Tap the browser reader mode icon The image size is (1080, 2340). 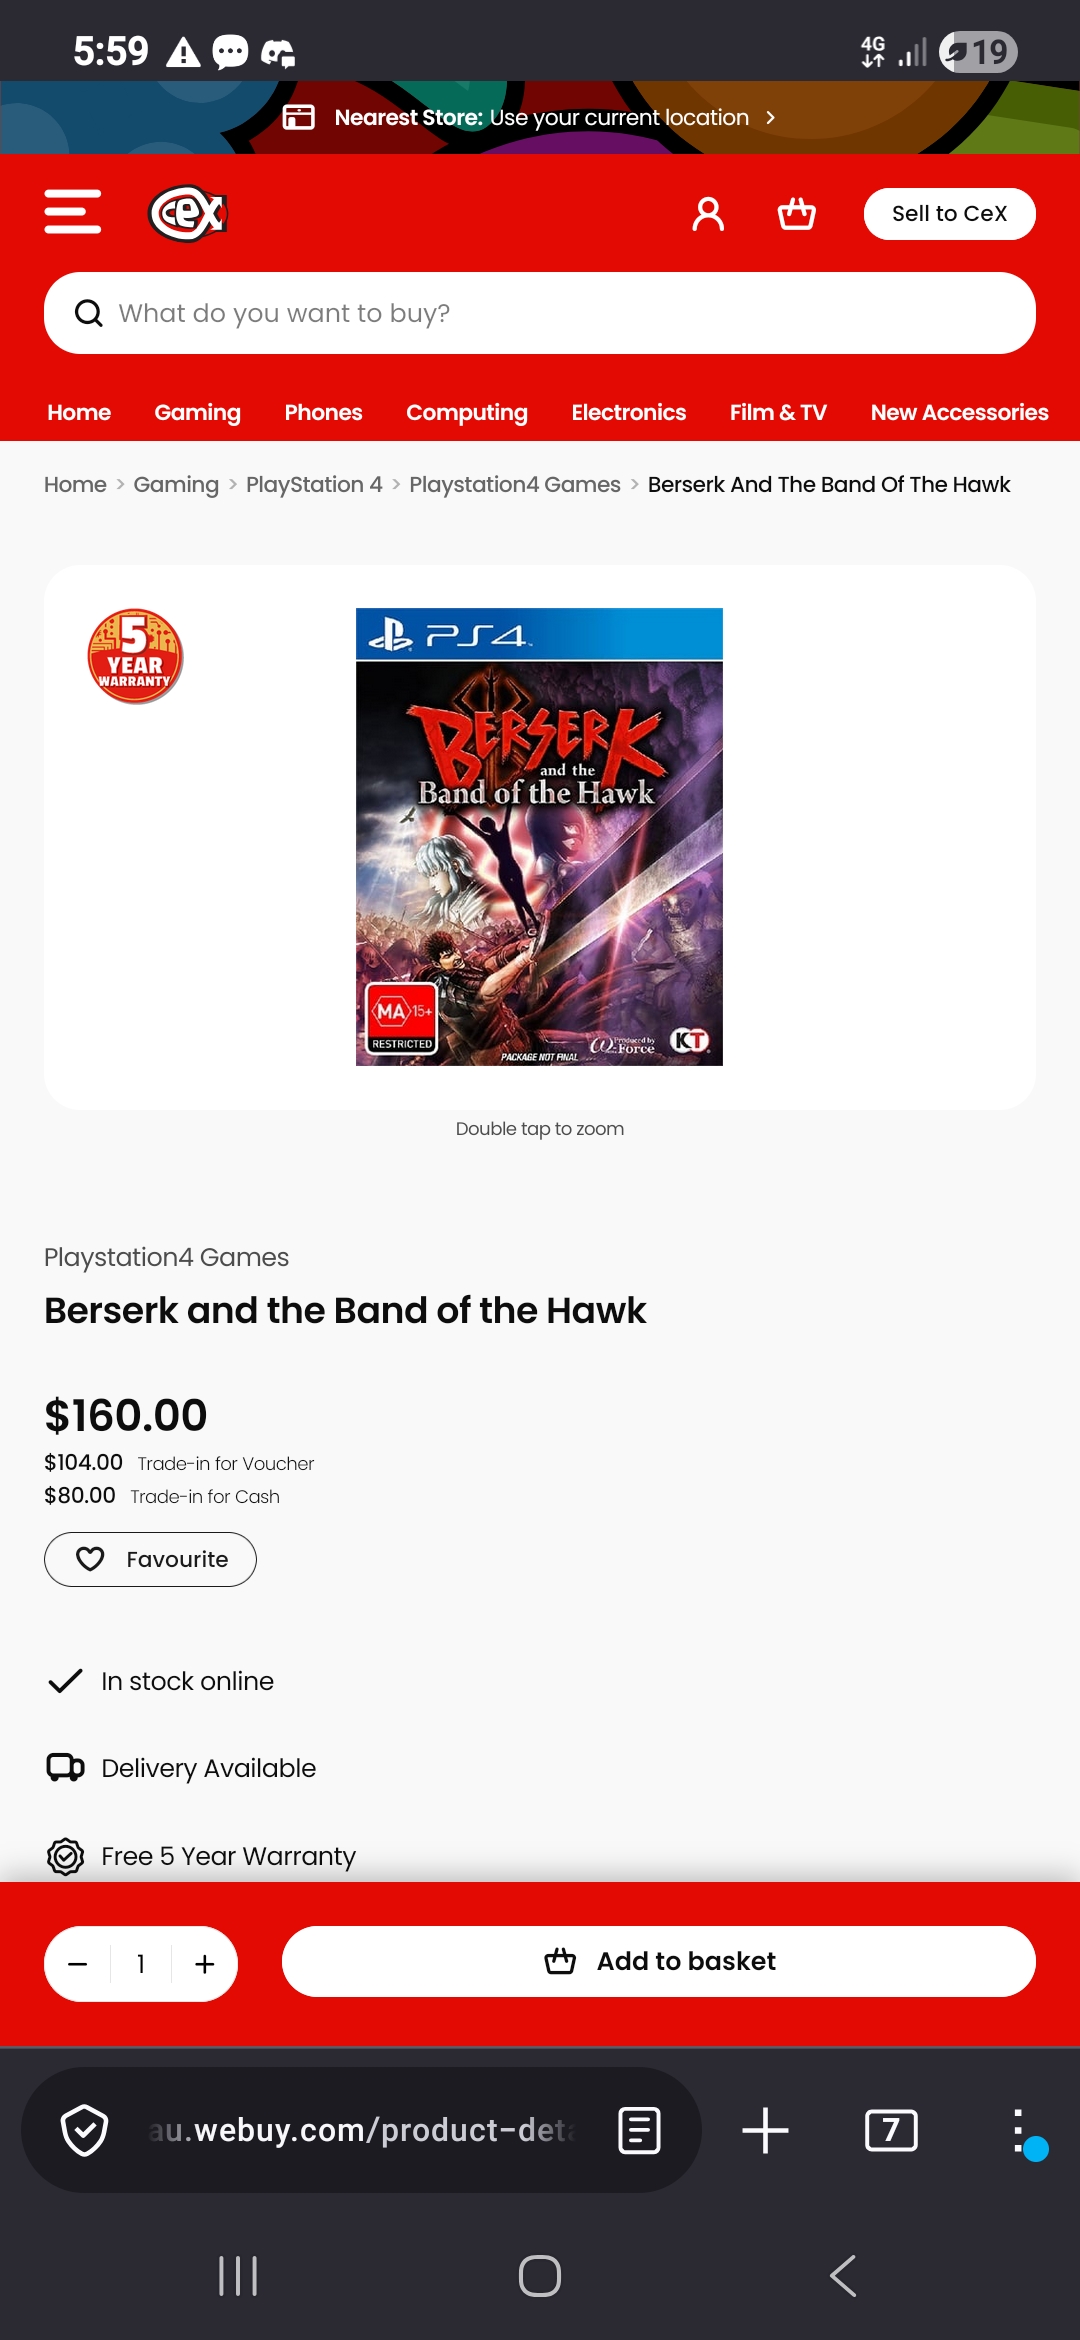639,2130
